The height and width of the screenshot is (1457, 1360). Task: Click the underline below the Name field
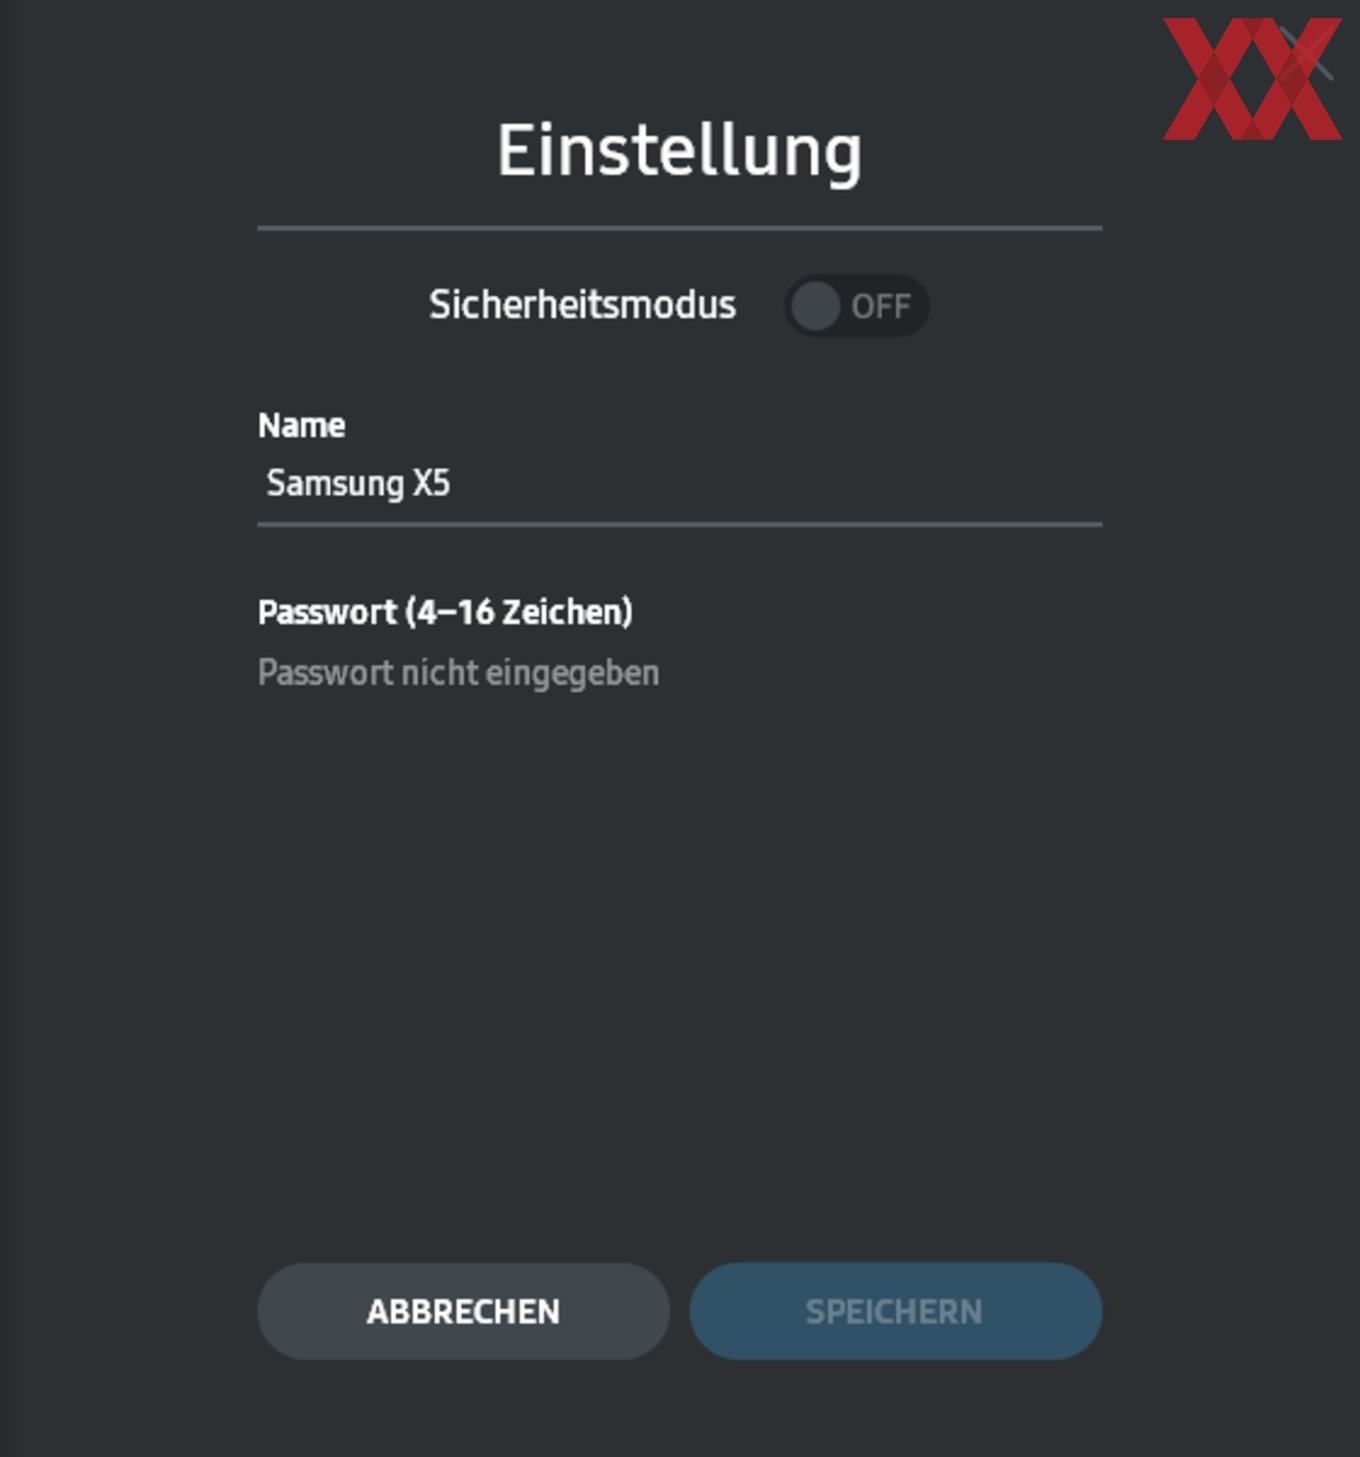pos(680,523)
